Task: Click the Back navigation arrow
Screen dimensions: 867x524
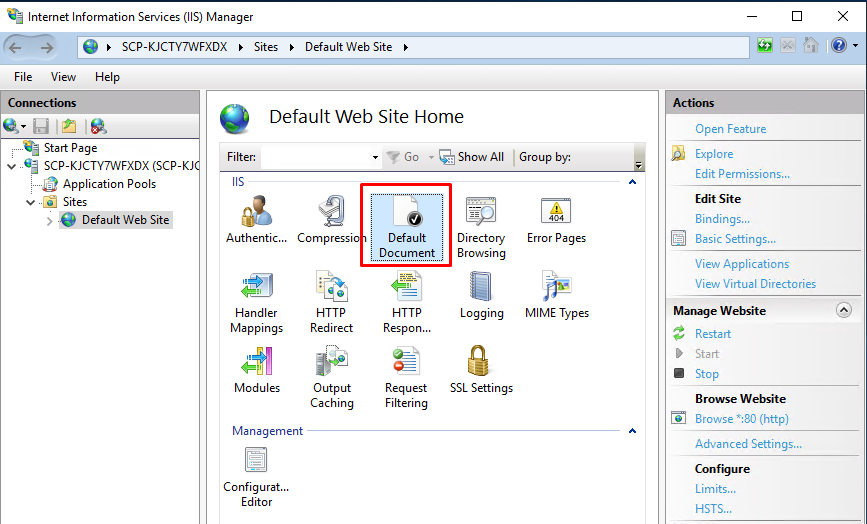Action: (15, 48)
